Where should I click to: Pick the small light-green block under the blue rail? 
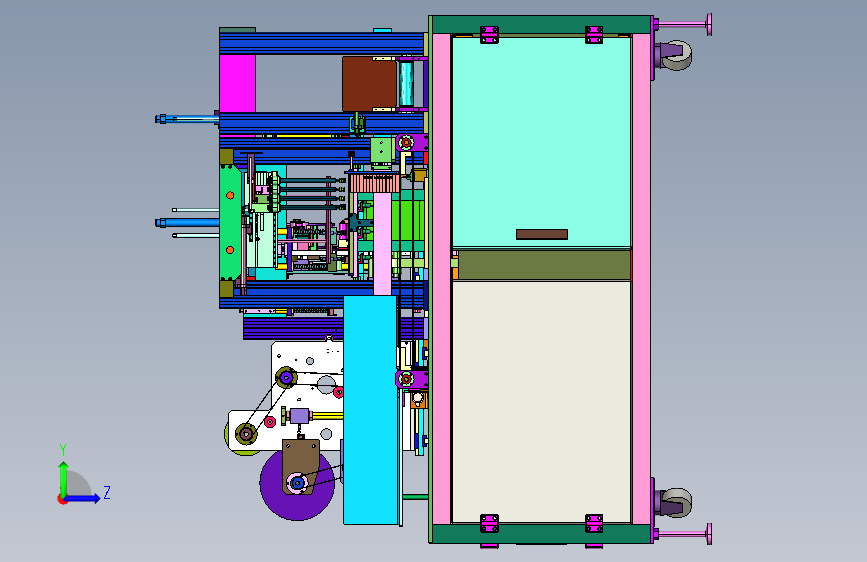click(382, 150)
